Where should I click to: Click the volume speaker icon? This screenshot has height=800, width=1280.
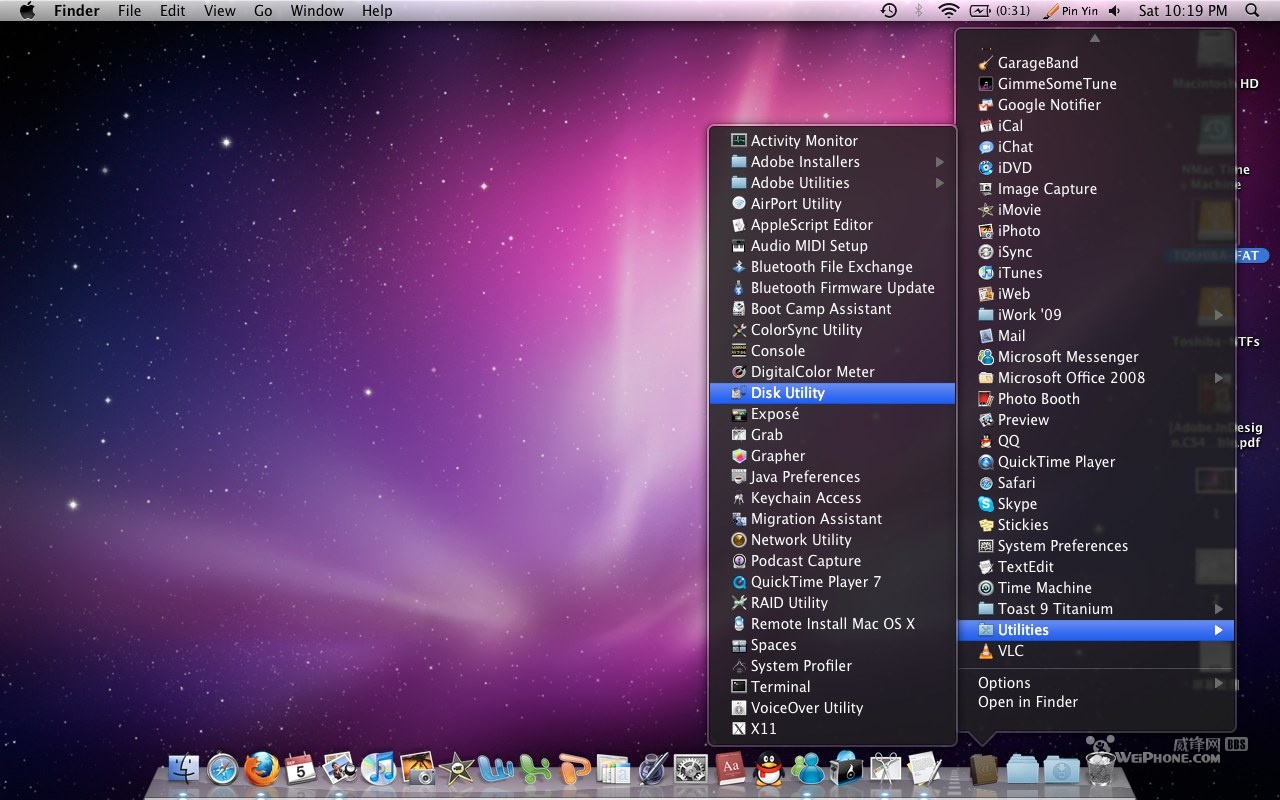tap(1113, 11)
